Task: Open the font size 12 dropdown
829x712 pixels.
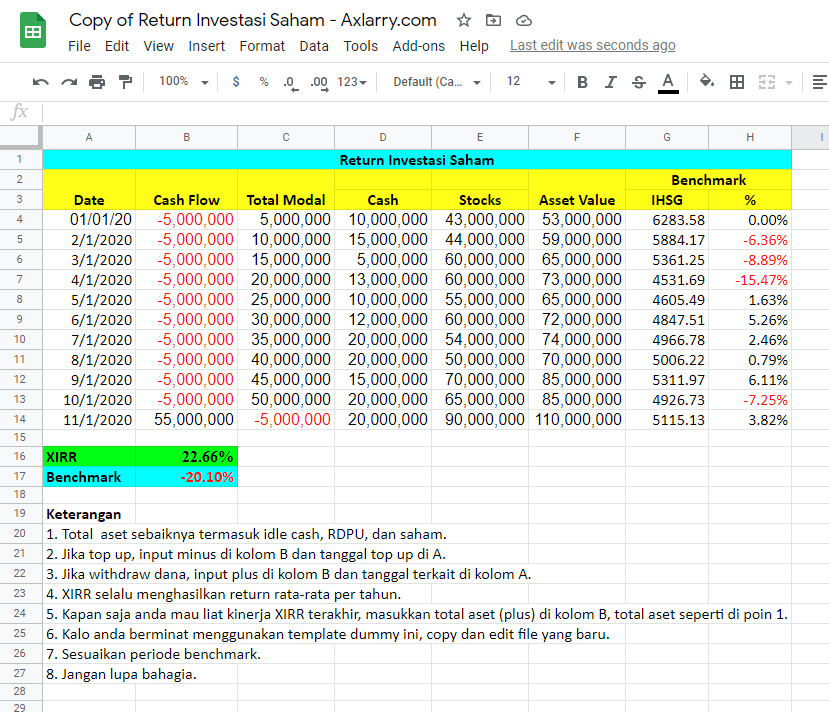Action: pos(530,81)
